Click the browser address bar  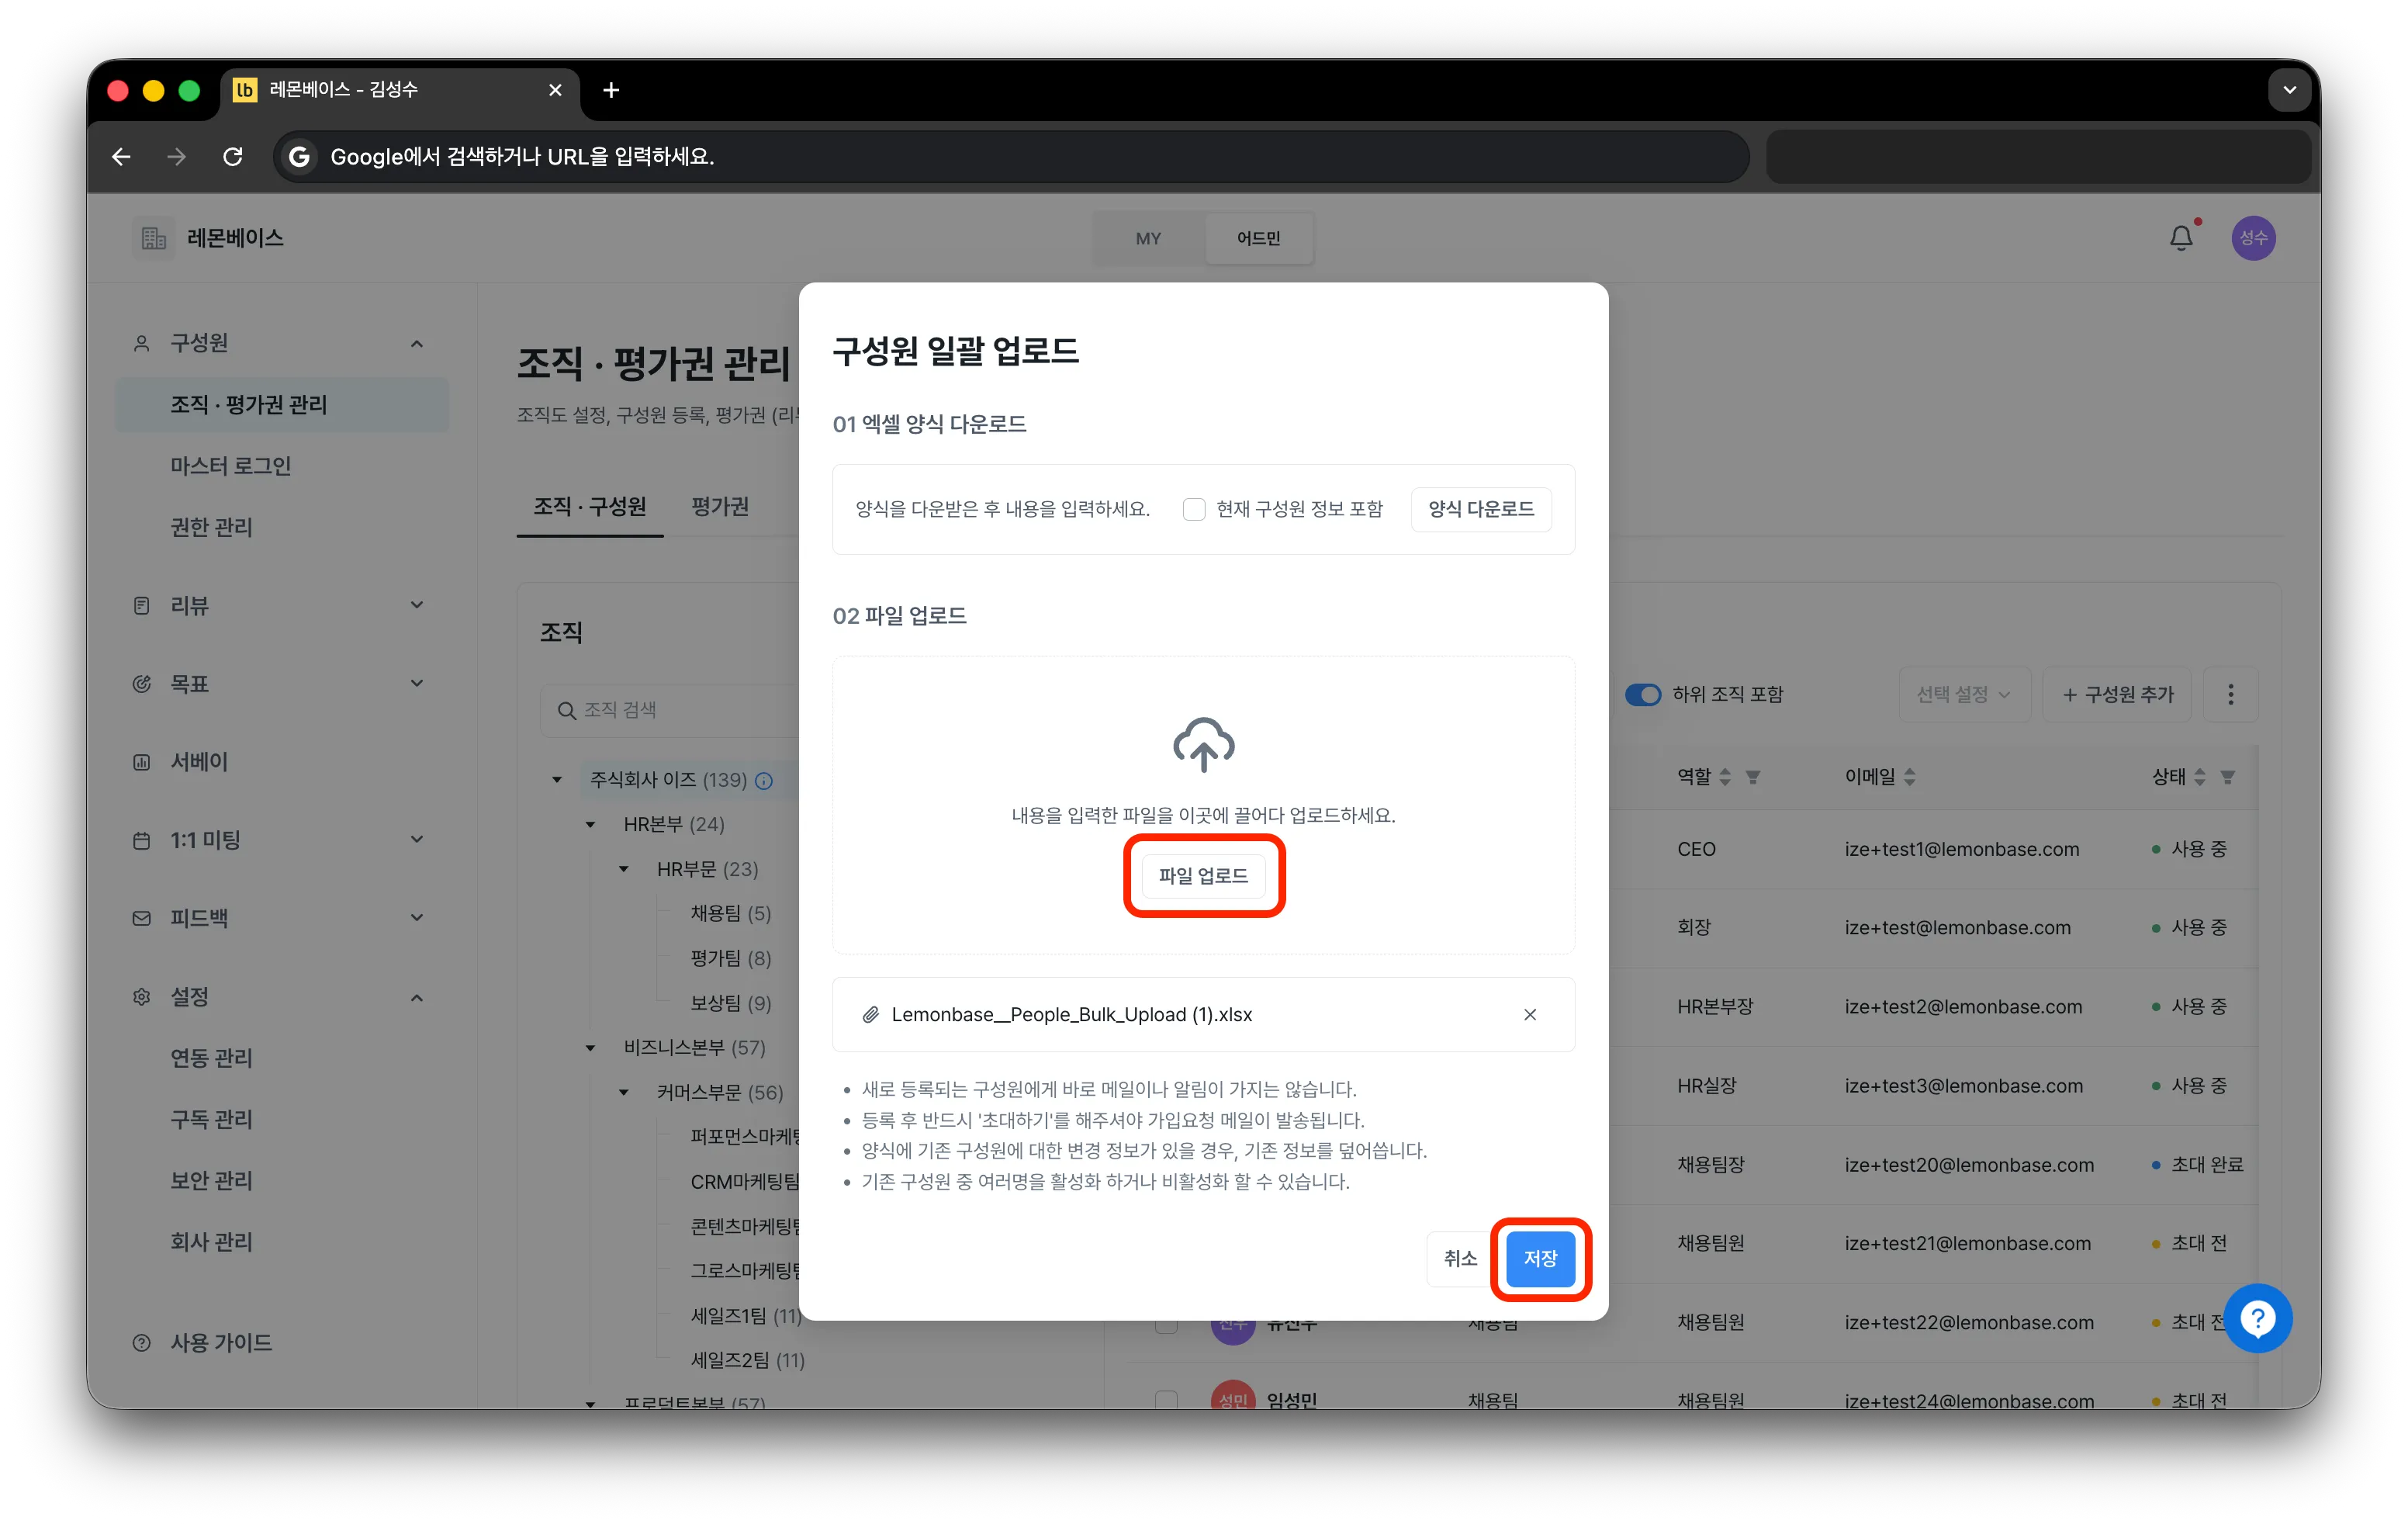tap(1010, 157)
